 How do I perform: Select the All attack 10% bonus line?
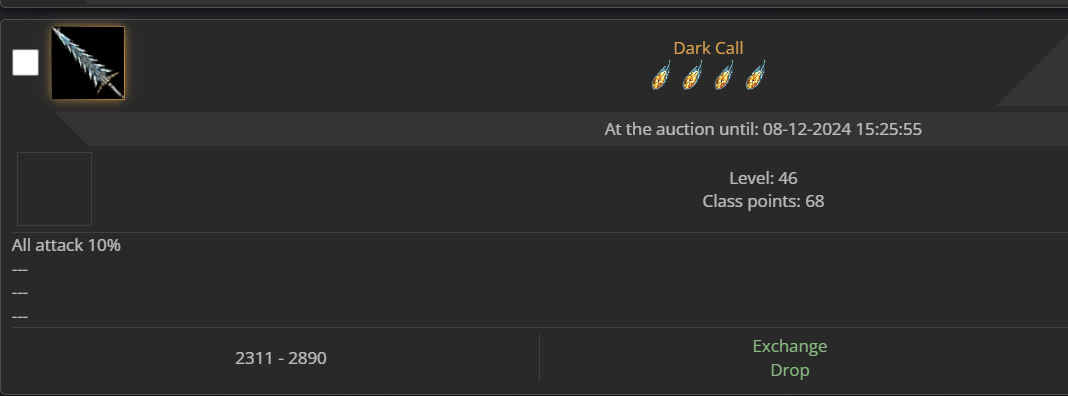66,245
